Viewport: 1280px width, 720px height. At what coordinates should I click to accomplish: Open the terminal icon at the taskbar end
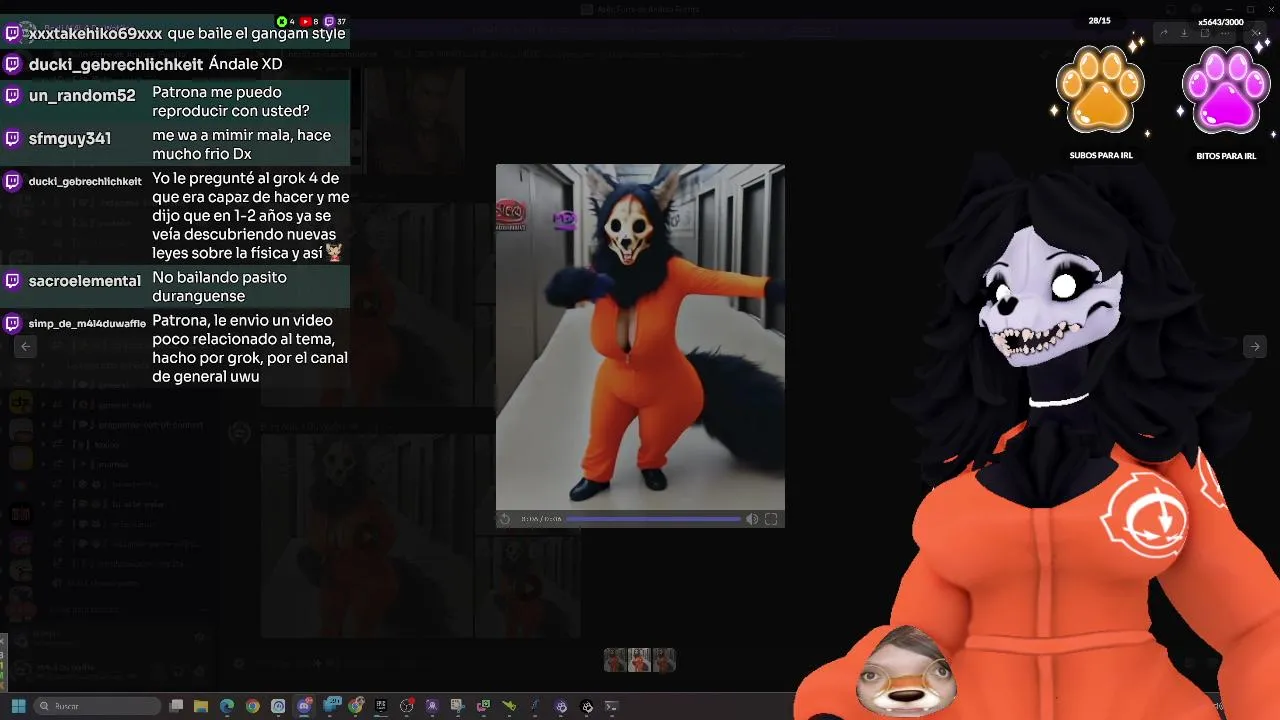(x=612, y=706)
